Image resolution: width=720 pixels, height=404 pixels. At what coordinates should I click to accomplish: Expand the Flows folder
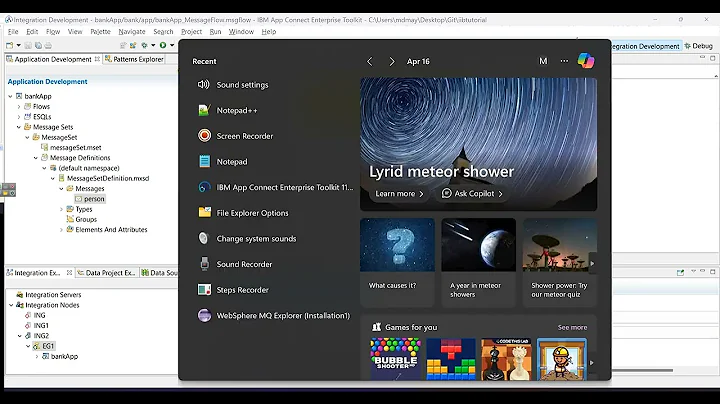[x=19, y=107]
